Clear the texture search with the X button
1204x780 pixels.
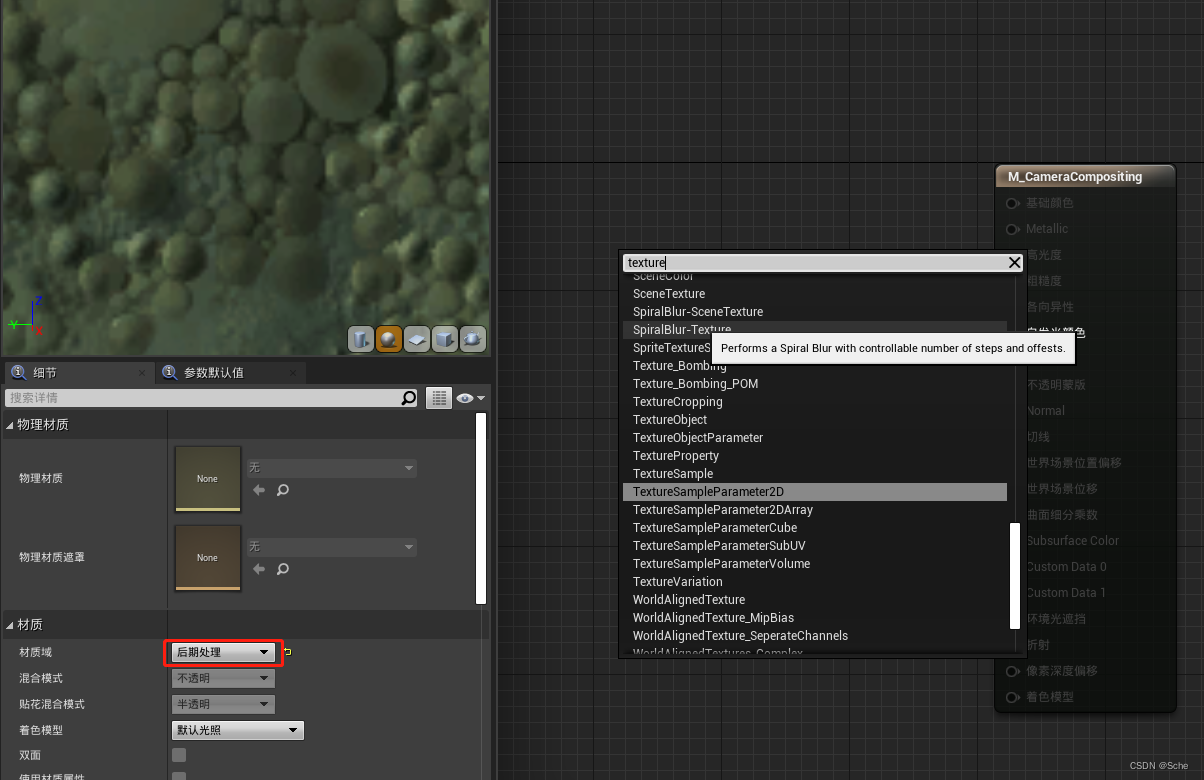tap(1014, 262)
